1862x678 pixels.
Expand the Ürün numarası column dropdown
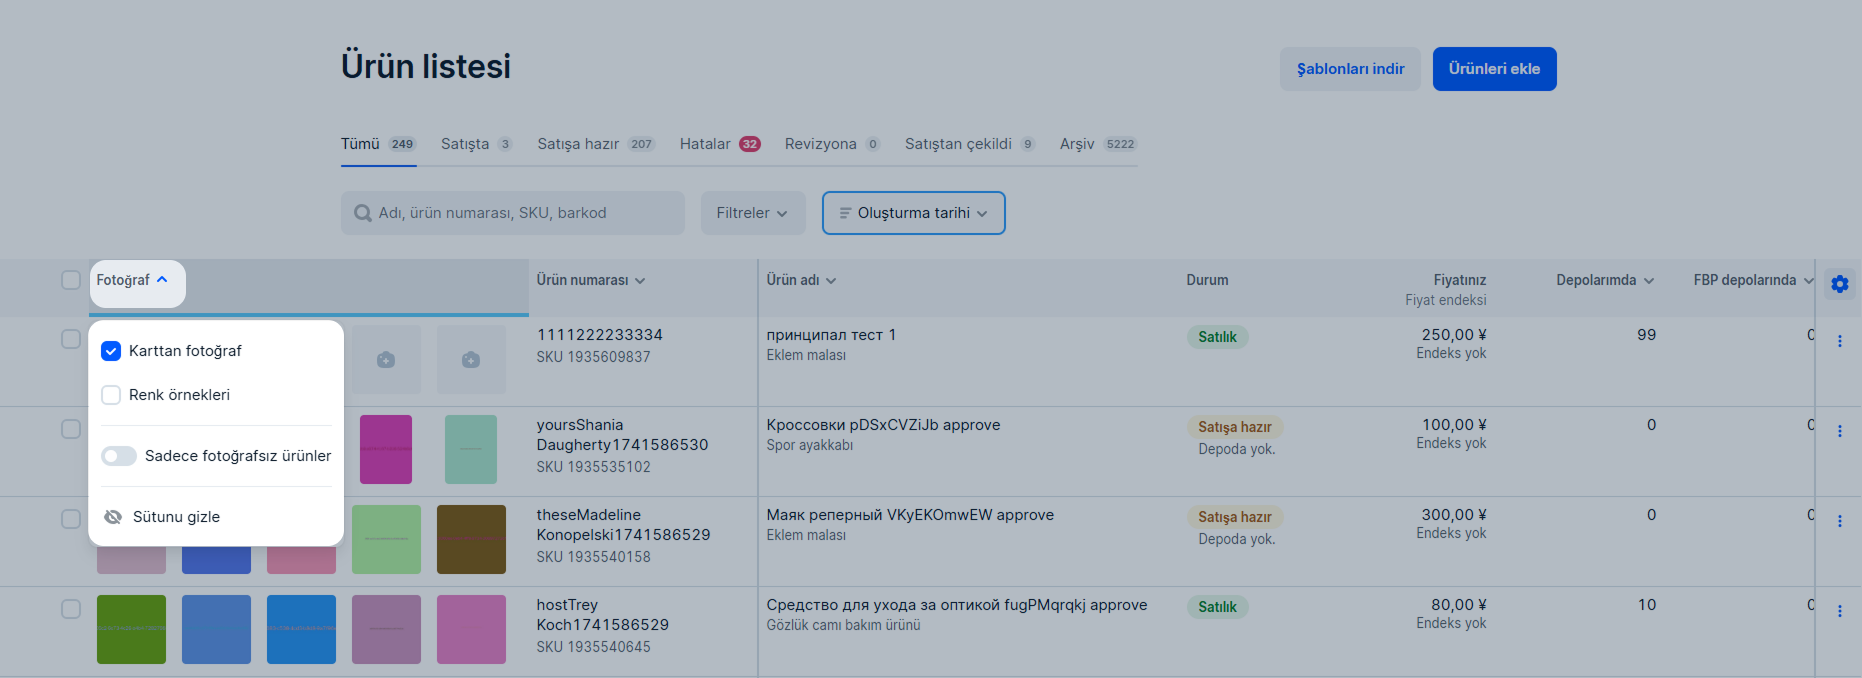590,280
